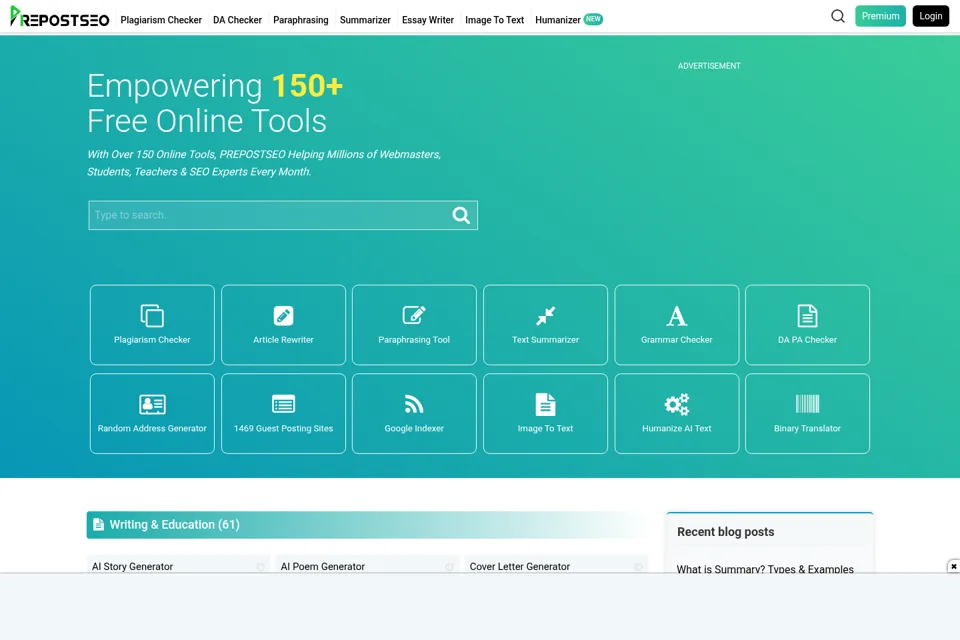Open the Article Rewriter card label

(x=283, y=339)
